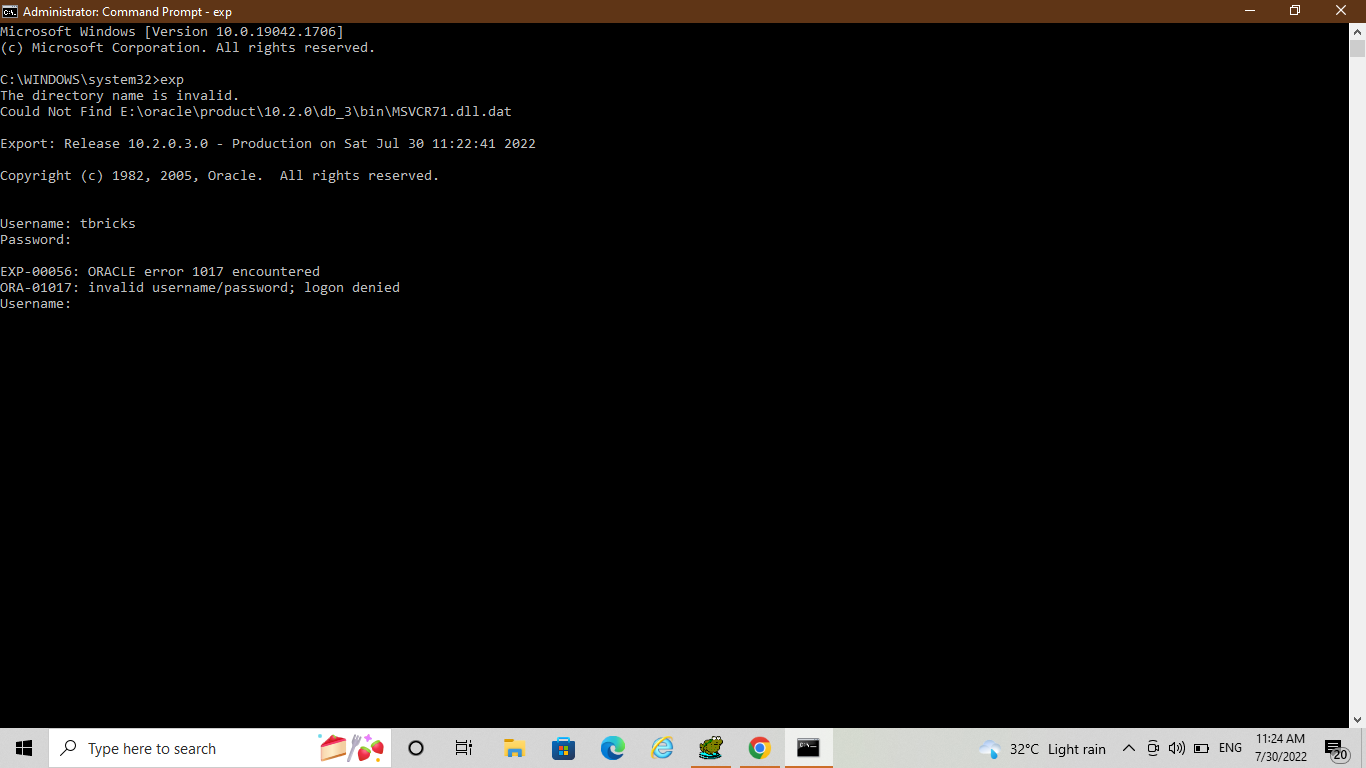
Task: Click the '(c) Microsoft Corporation' rights line
Action: pos(188,48)
